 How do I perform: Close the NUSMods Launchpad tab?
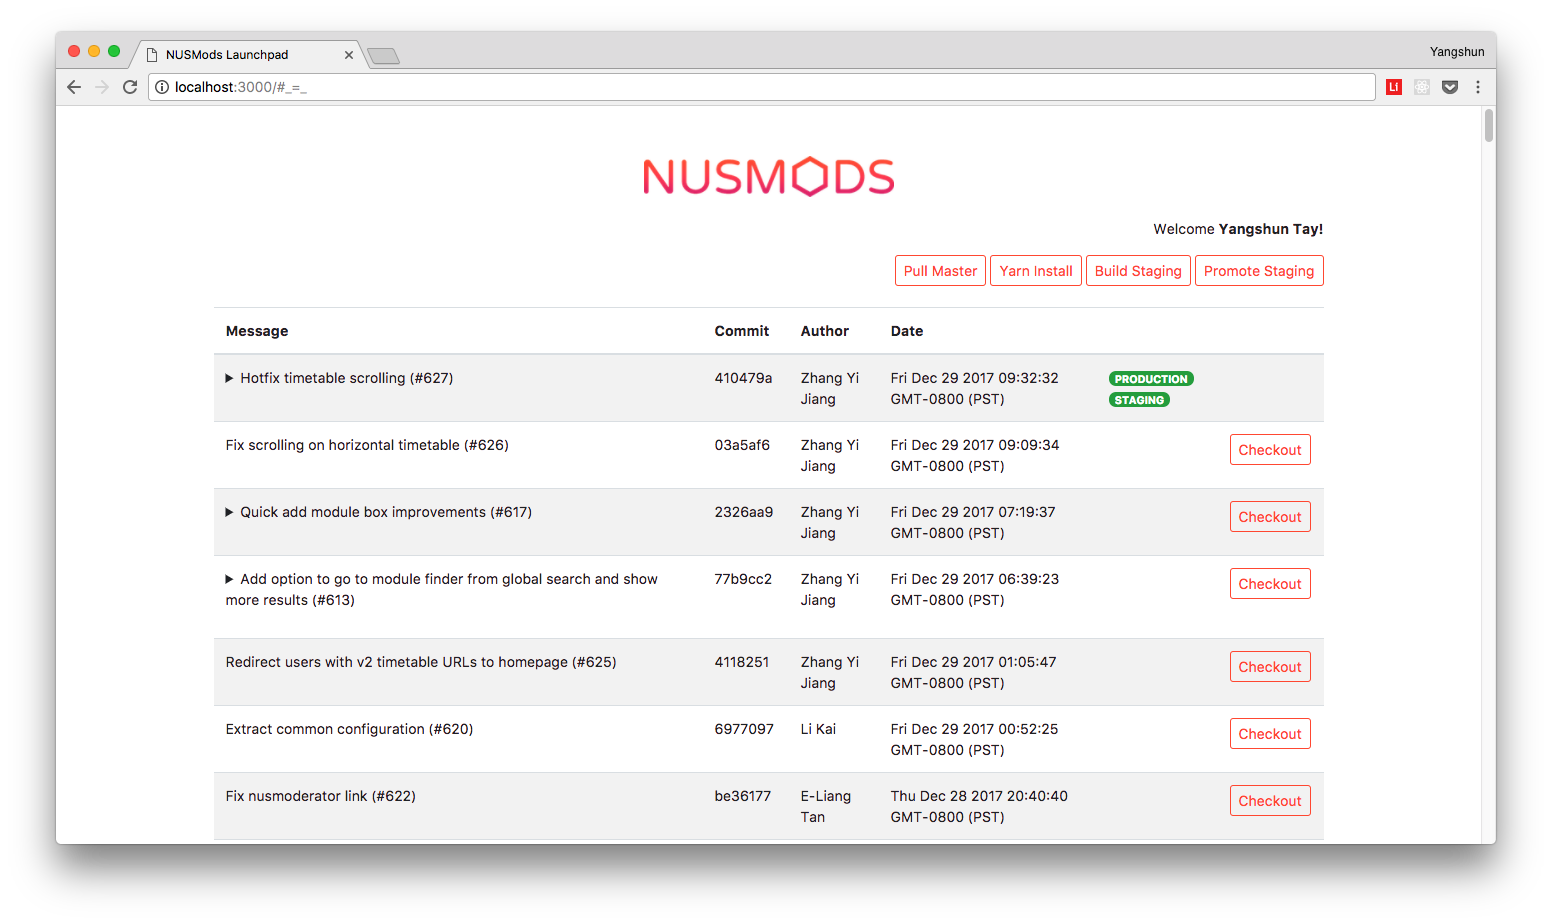click(x=349, y=55)
